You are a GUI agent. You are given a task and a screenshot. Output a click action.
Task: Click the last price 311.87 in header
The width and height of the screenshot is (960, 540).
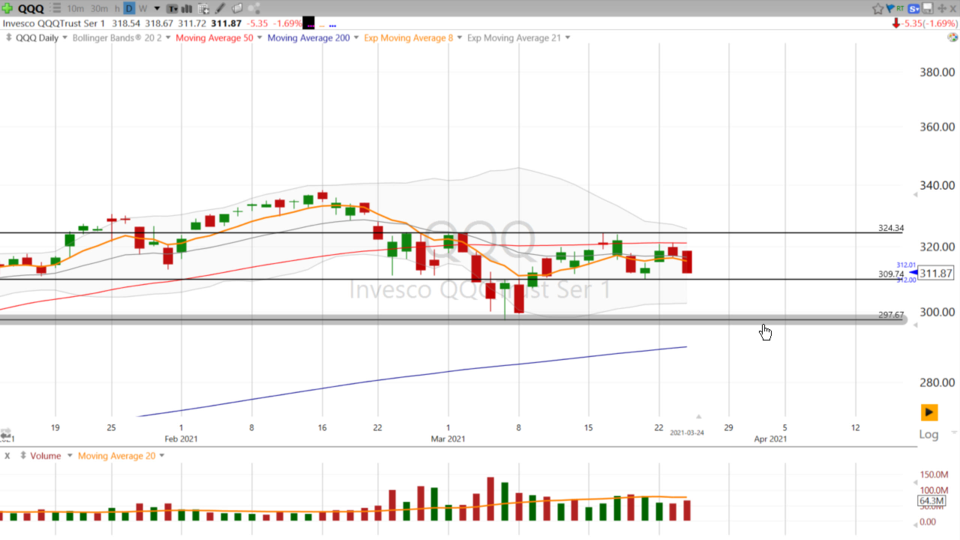(x=226, y=23)
